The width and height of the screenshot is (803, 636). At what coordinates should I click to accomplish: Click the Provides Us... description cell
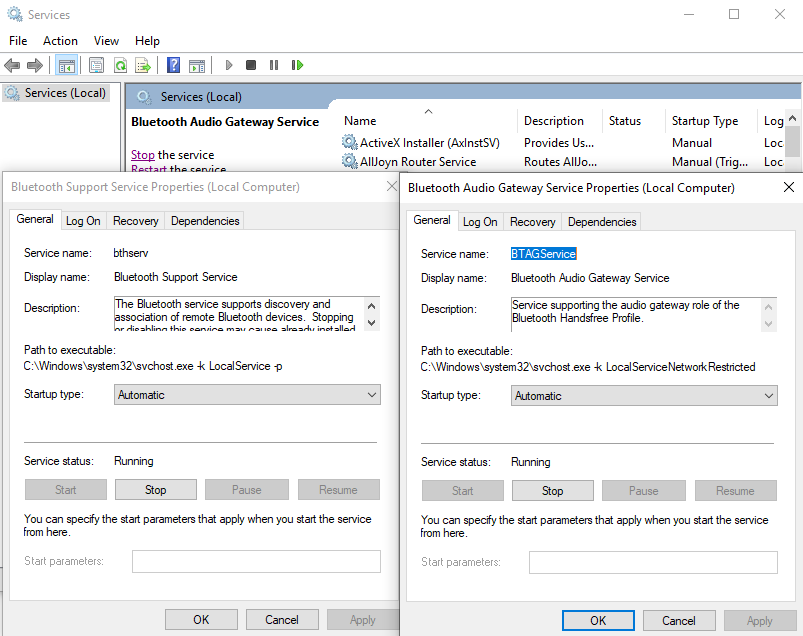coord(559,143)
